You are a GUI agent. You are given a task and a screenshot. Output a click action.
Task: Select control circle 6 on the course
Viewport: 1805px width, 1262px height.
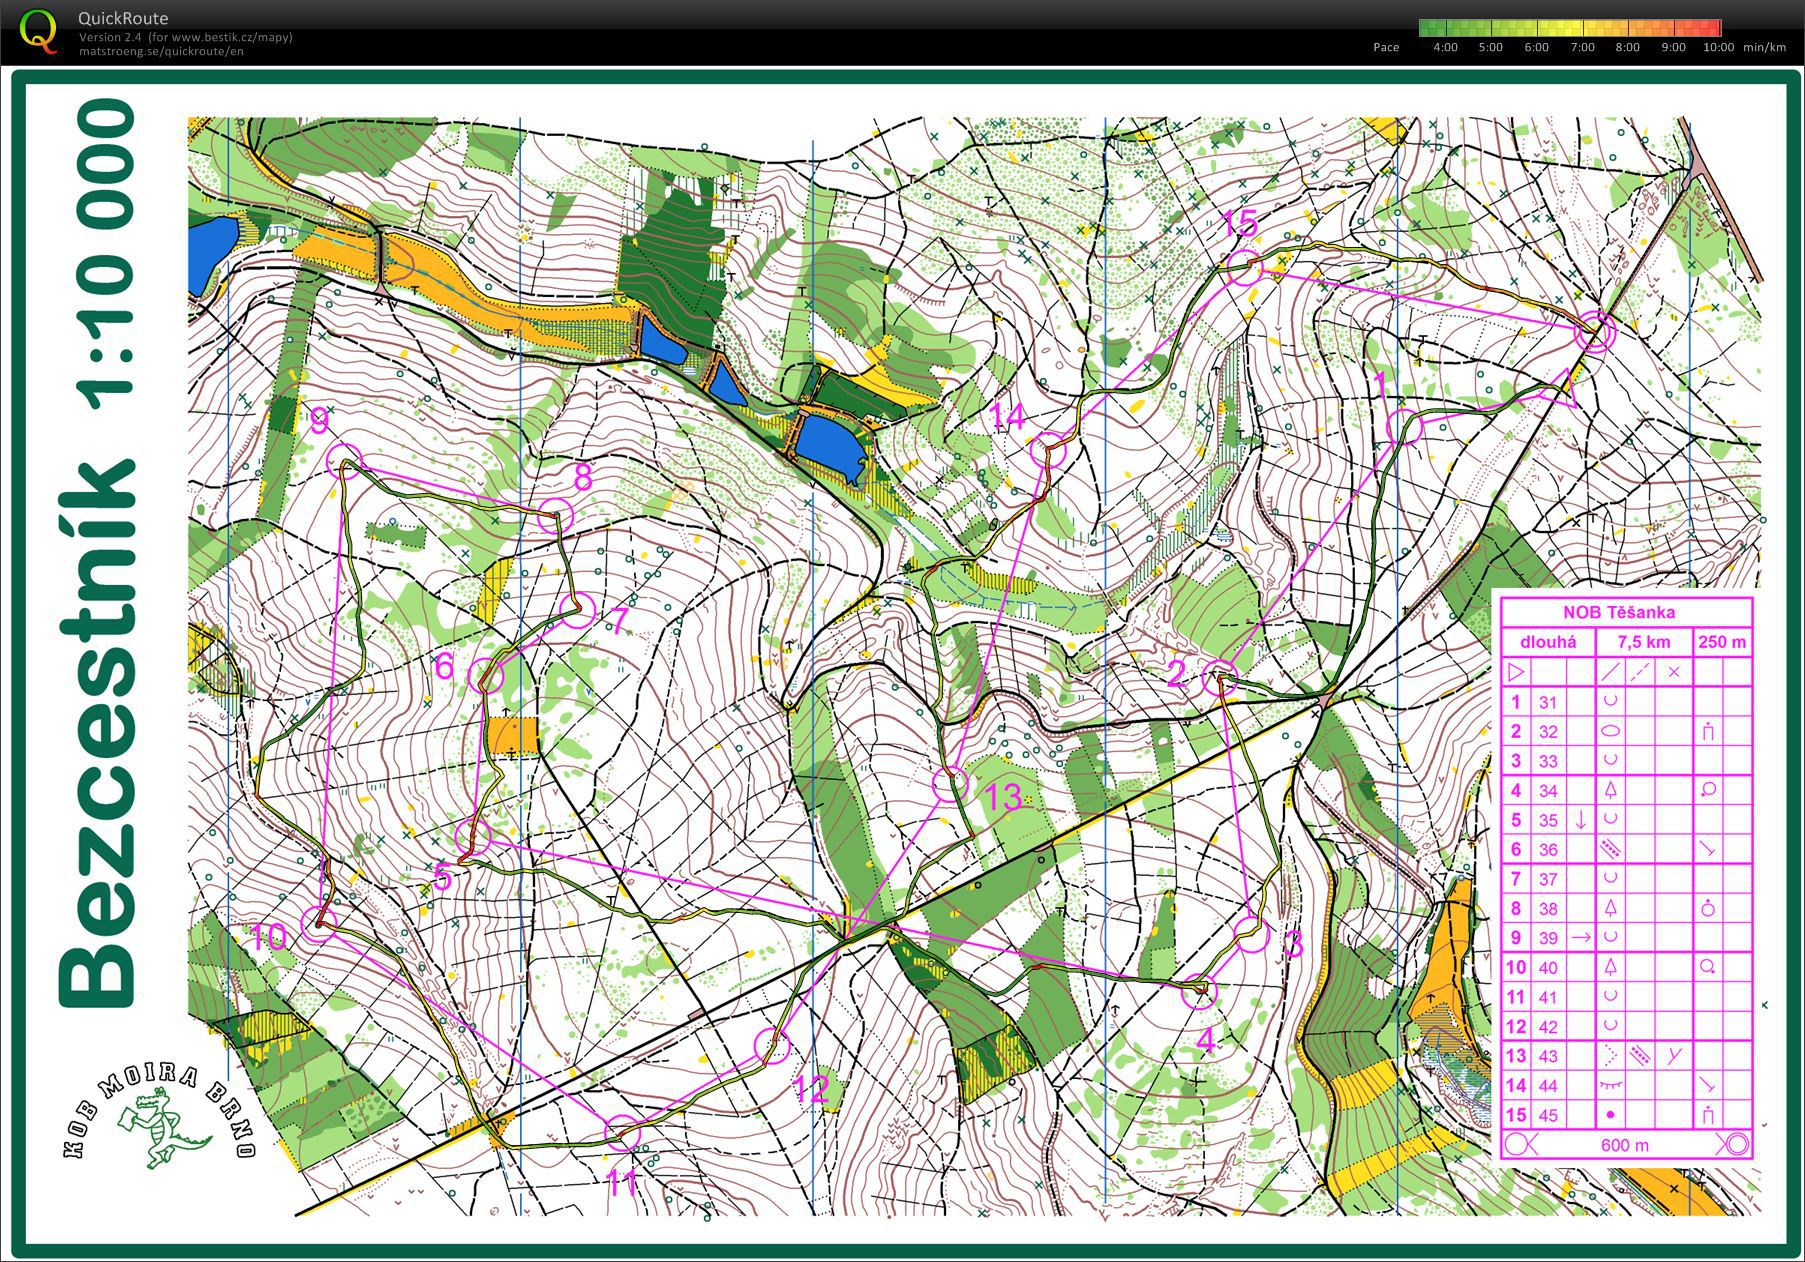(487, 676)
